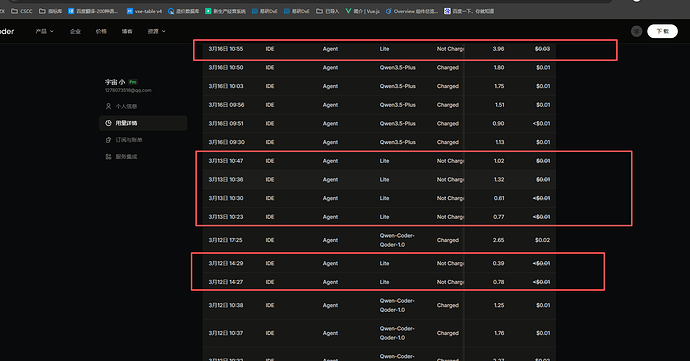This screenshot has height=361, width=690.
Task: Open the vxe-table v4 bookmark
Action: [x=144, y=11]
